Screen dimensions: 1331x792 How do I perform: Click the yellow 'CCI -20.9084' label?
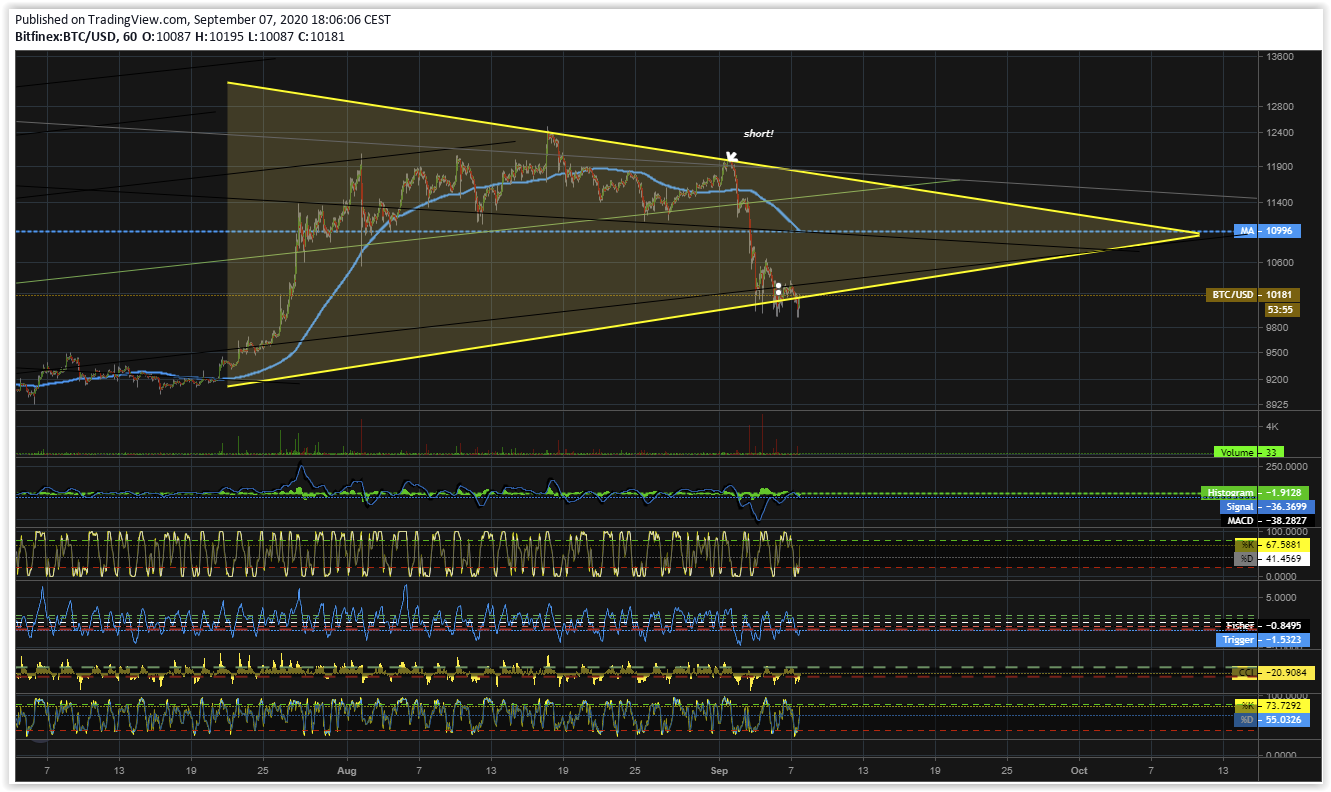point(1274,672)
